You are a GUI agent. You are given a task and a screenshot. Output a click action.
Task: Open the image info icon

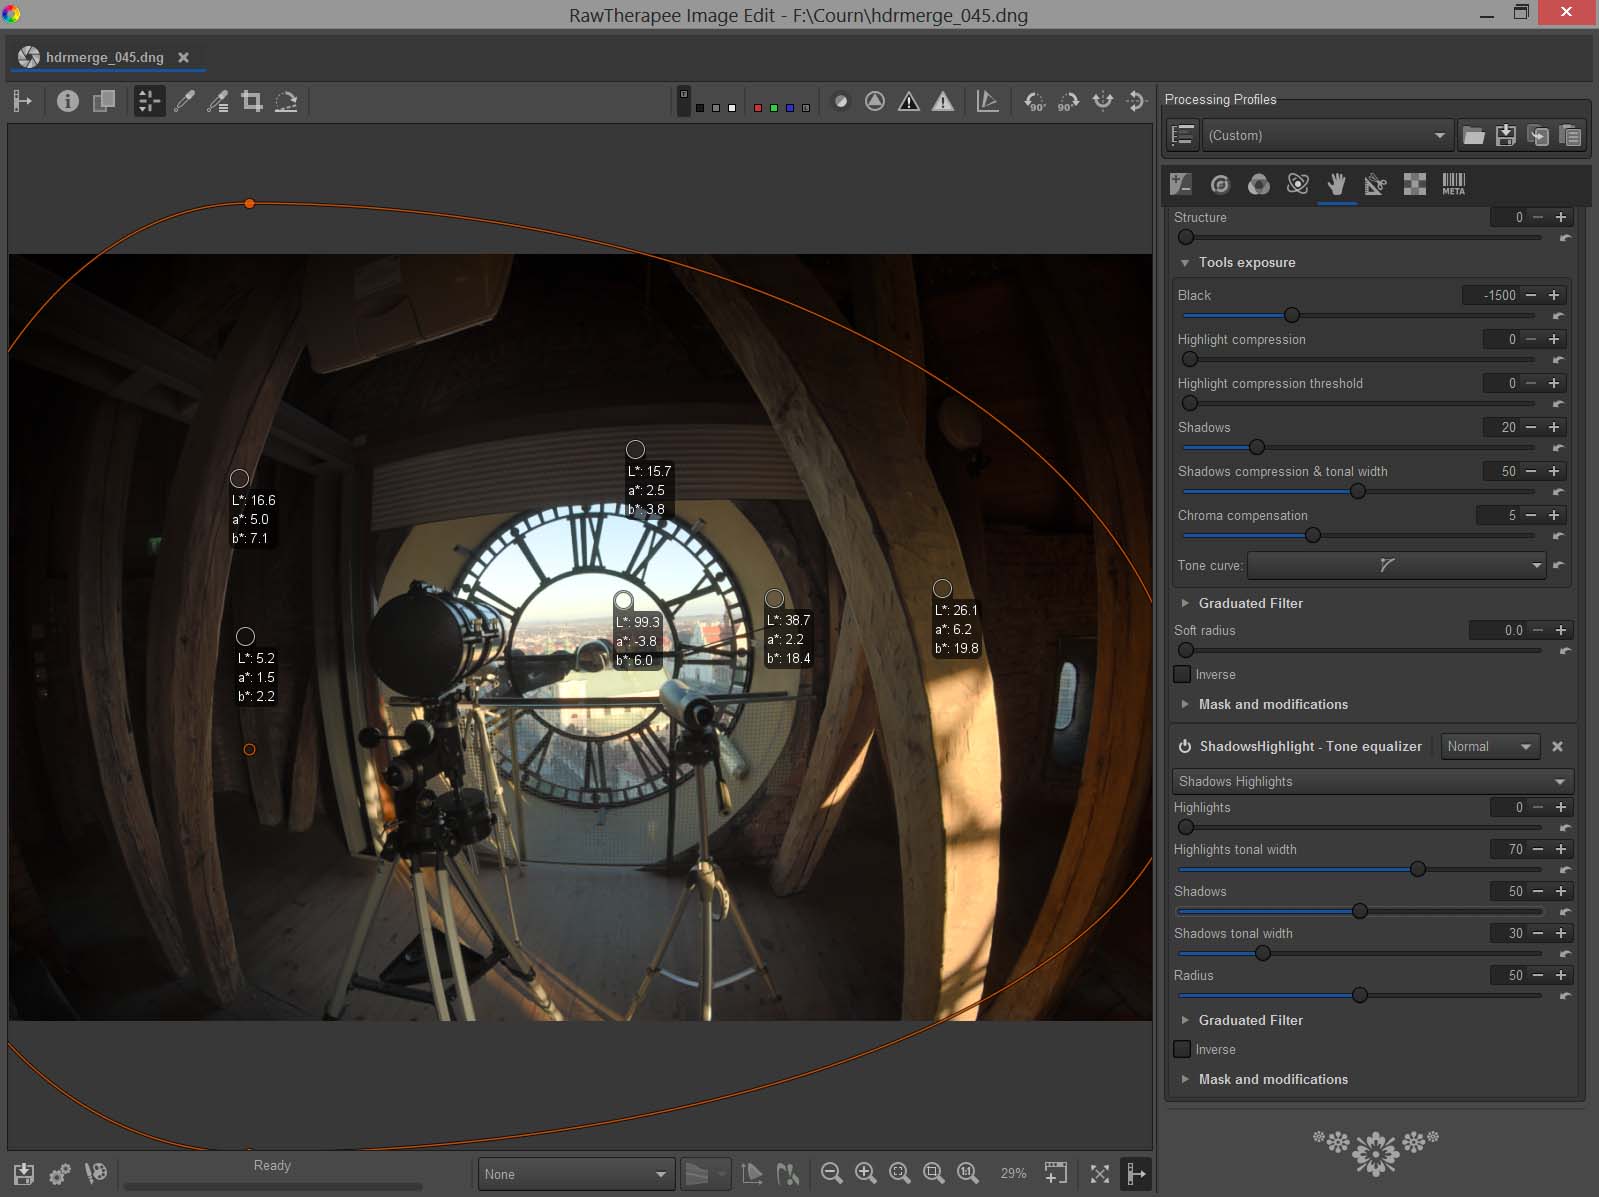click(67, 101)
